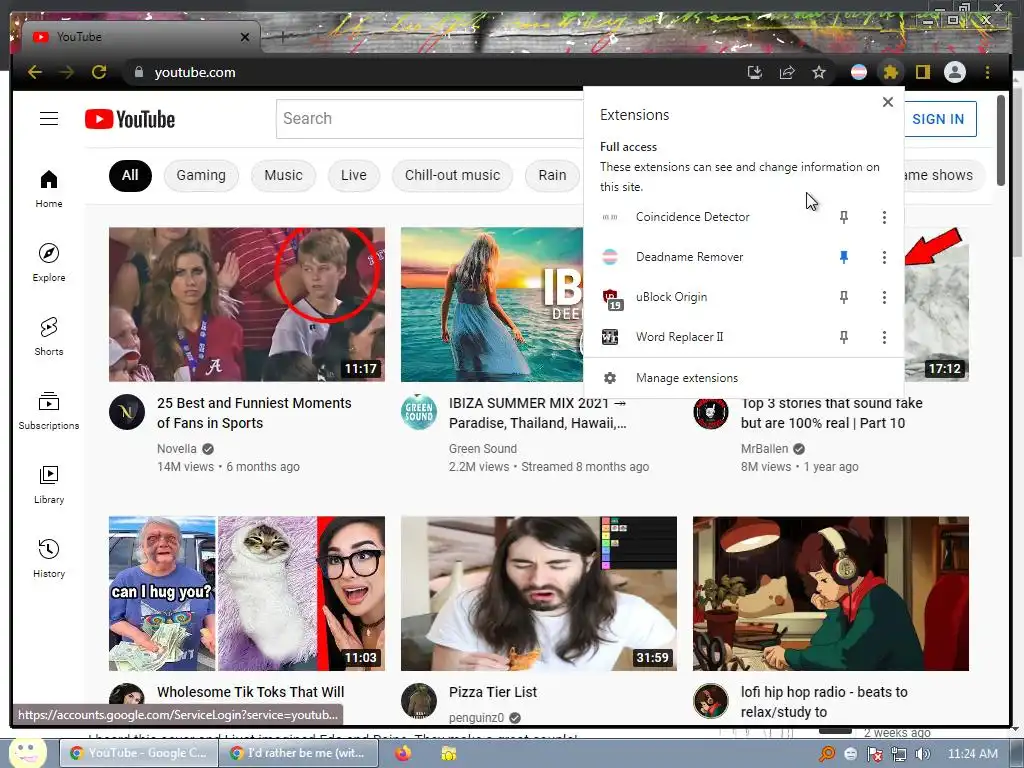Viewport: 1024px width, 768px height.
Task: Select the Chill-out music filter chip
Action: (453, 175)
